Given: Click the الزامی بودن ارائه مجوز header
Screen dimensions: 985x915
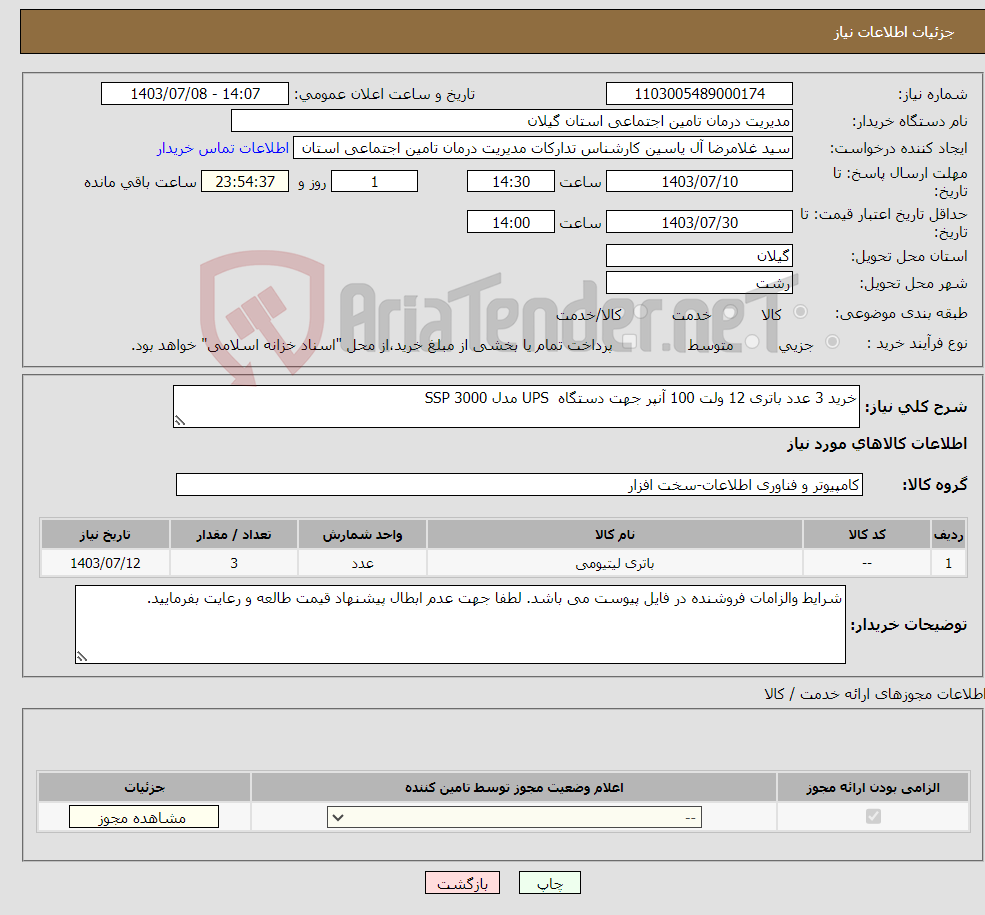Looking at the screenshot, I should 873,788.
